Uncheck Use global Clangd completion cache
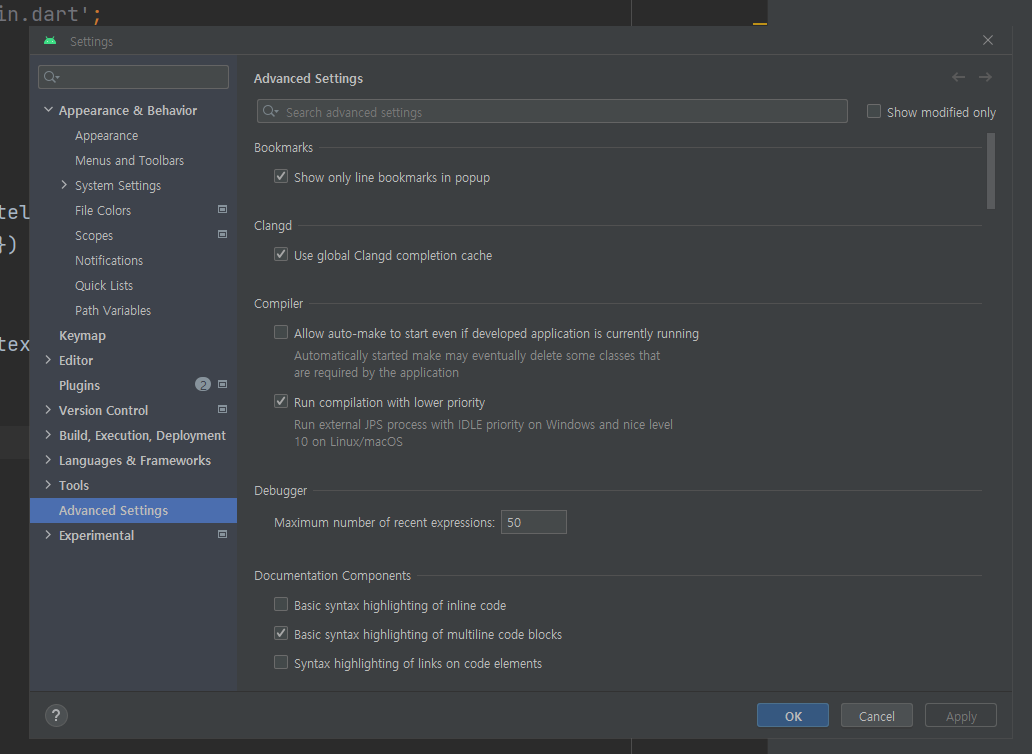This screenshot has height=754, width=1032. click(281, 254)
